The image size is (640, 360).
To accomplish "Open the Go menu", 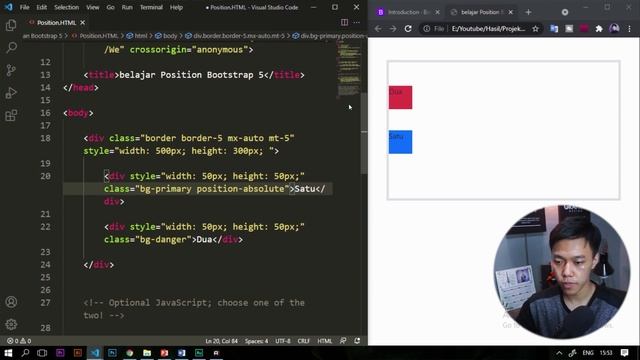I will click(110, 7).
